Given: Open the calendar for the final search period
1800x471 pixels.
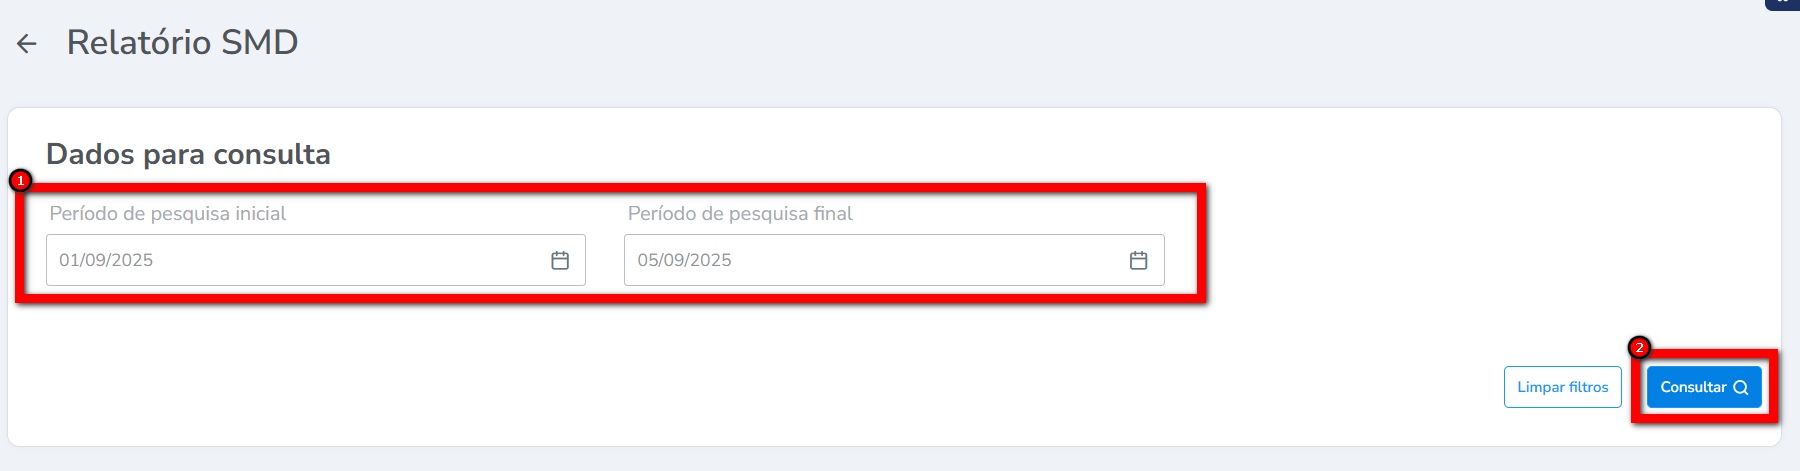Looking at the screenshot, I should point(1138,260).
